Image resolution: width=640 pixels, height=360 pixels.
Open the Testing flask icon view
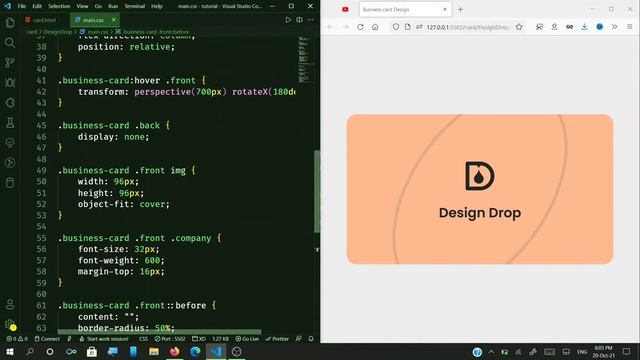click(10, 122)
